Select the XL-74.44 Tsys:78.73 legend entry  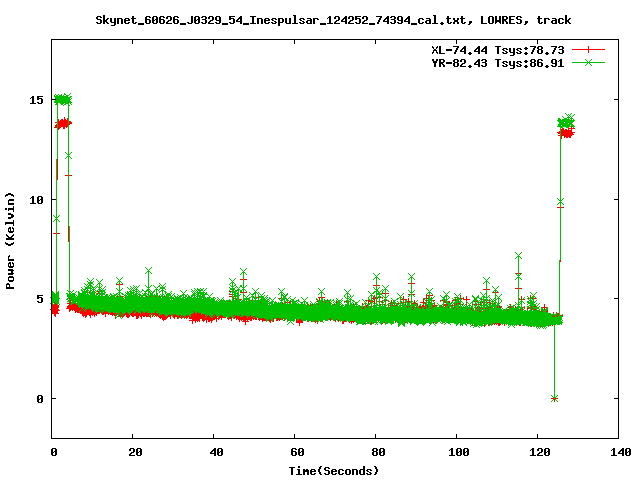[x=498, y=50]
